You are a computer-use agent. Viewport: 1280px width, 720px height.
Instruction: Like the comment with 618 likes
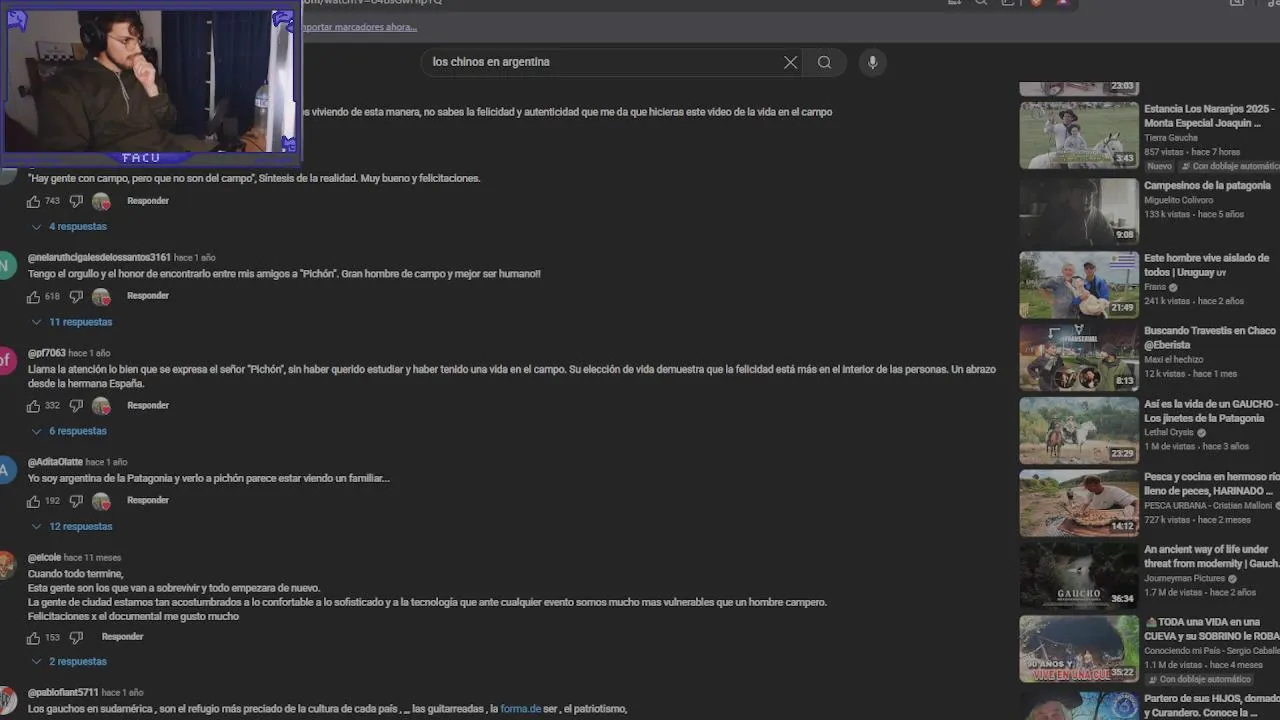coord(33,296)
